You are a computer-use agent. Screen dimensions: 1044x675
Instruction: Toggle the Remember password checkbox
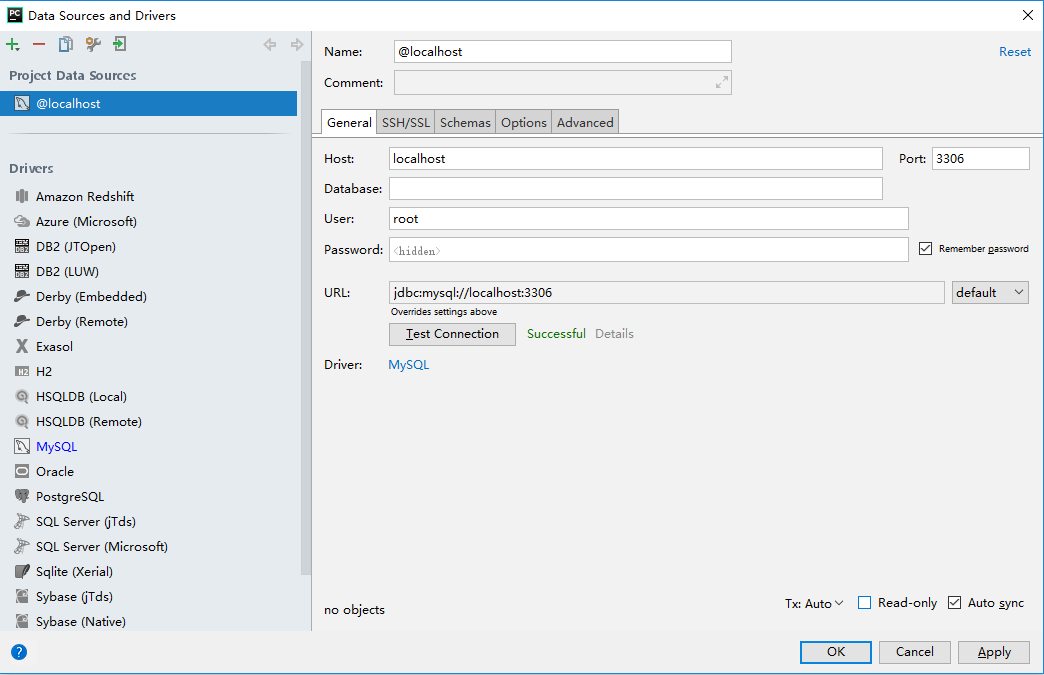pyautogui.click(x=925, y=248)
